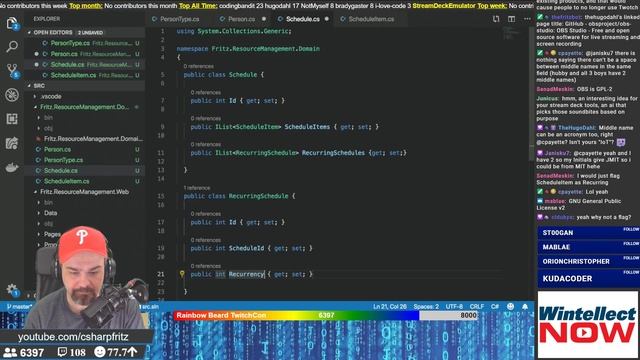Collapse the SRC folder section
Image resolution: width=640 pixels, height=360 pixels.
point(39,86)
